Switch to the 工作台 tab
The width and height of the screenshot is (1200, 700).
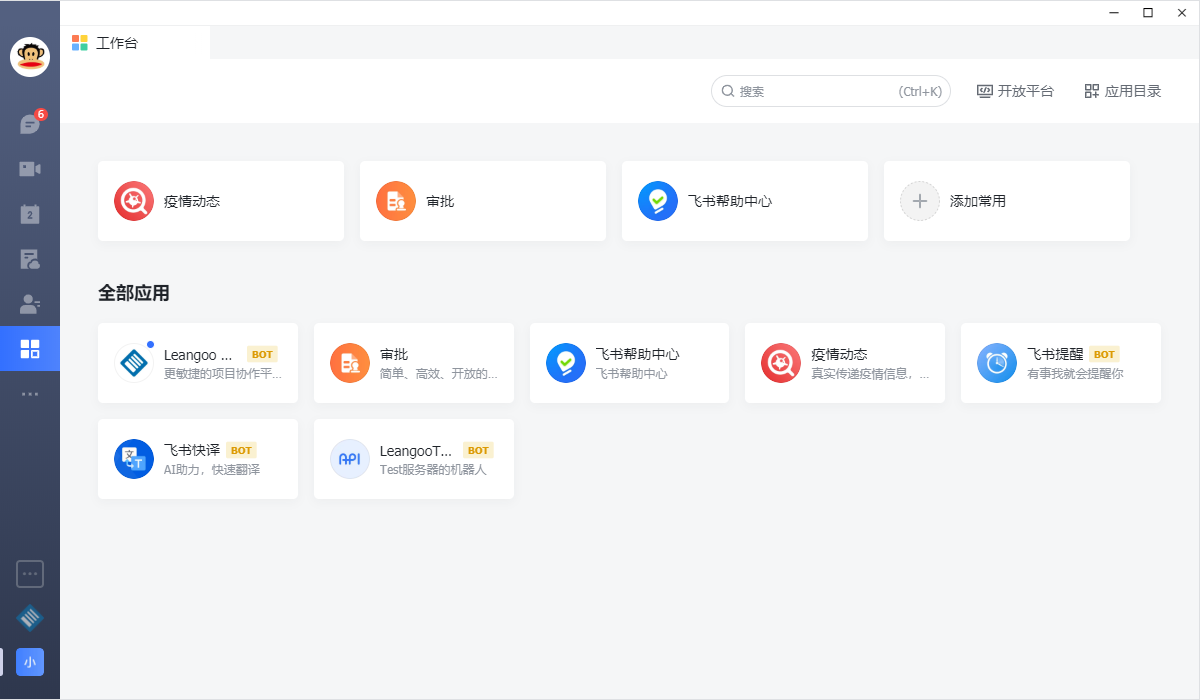117,43
